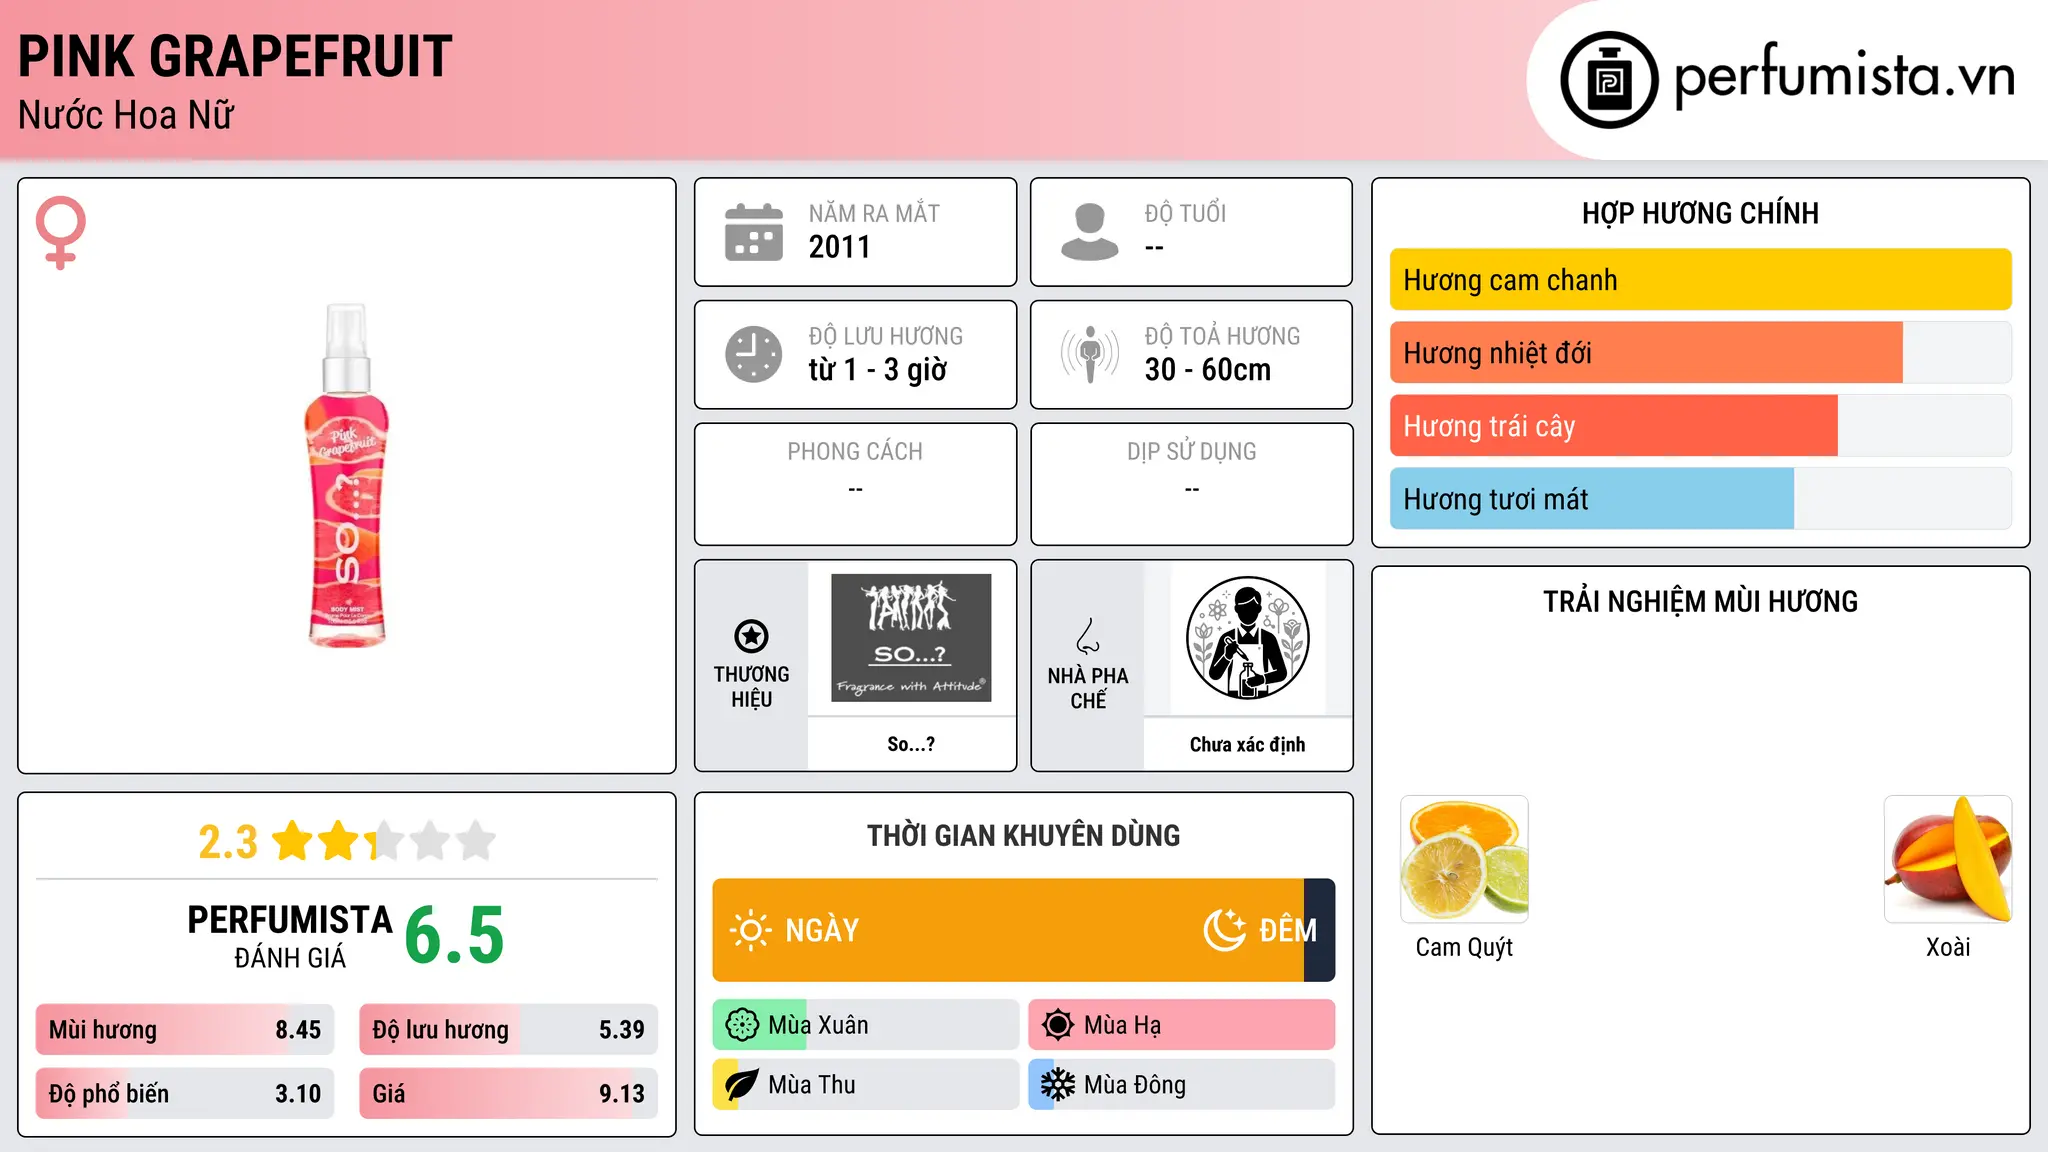The height and width of the screenshot is (1152, 2048).
Task: Click the NGÀY label on the orange bar
Action: pos(822,931)
